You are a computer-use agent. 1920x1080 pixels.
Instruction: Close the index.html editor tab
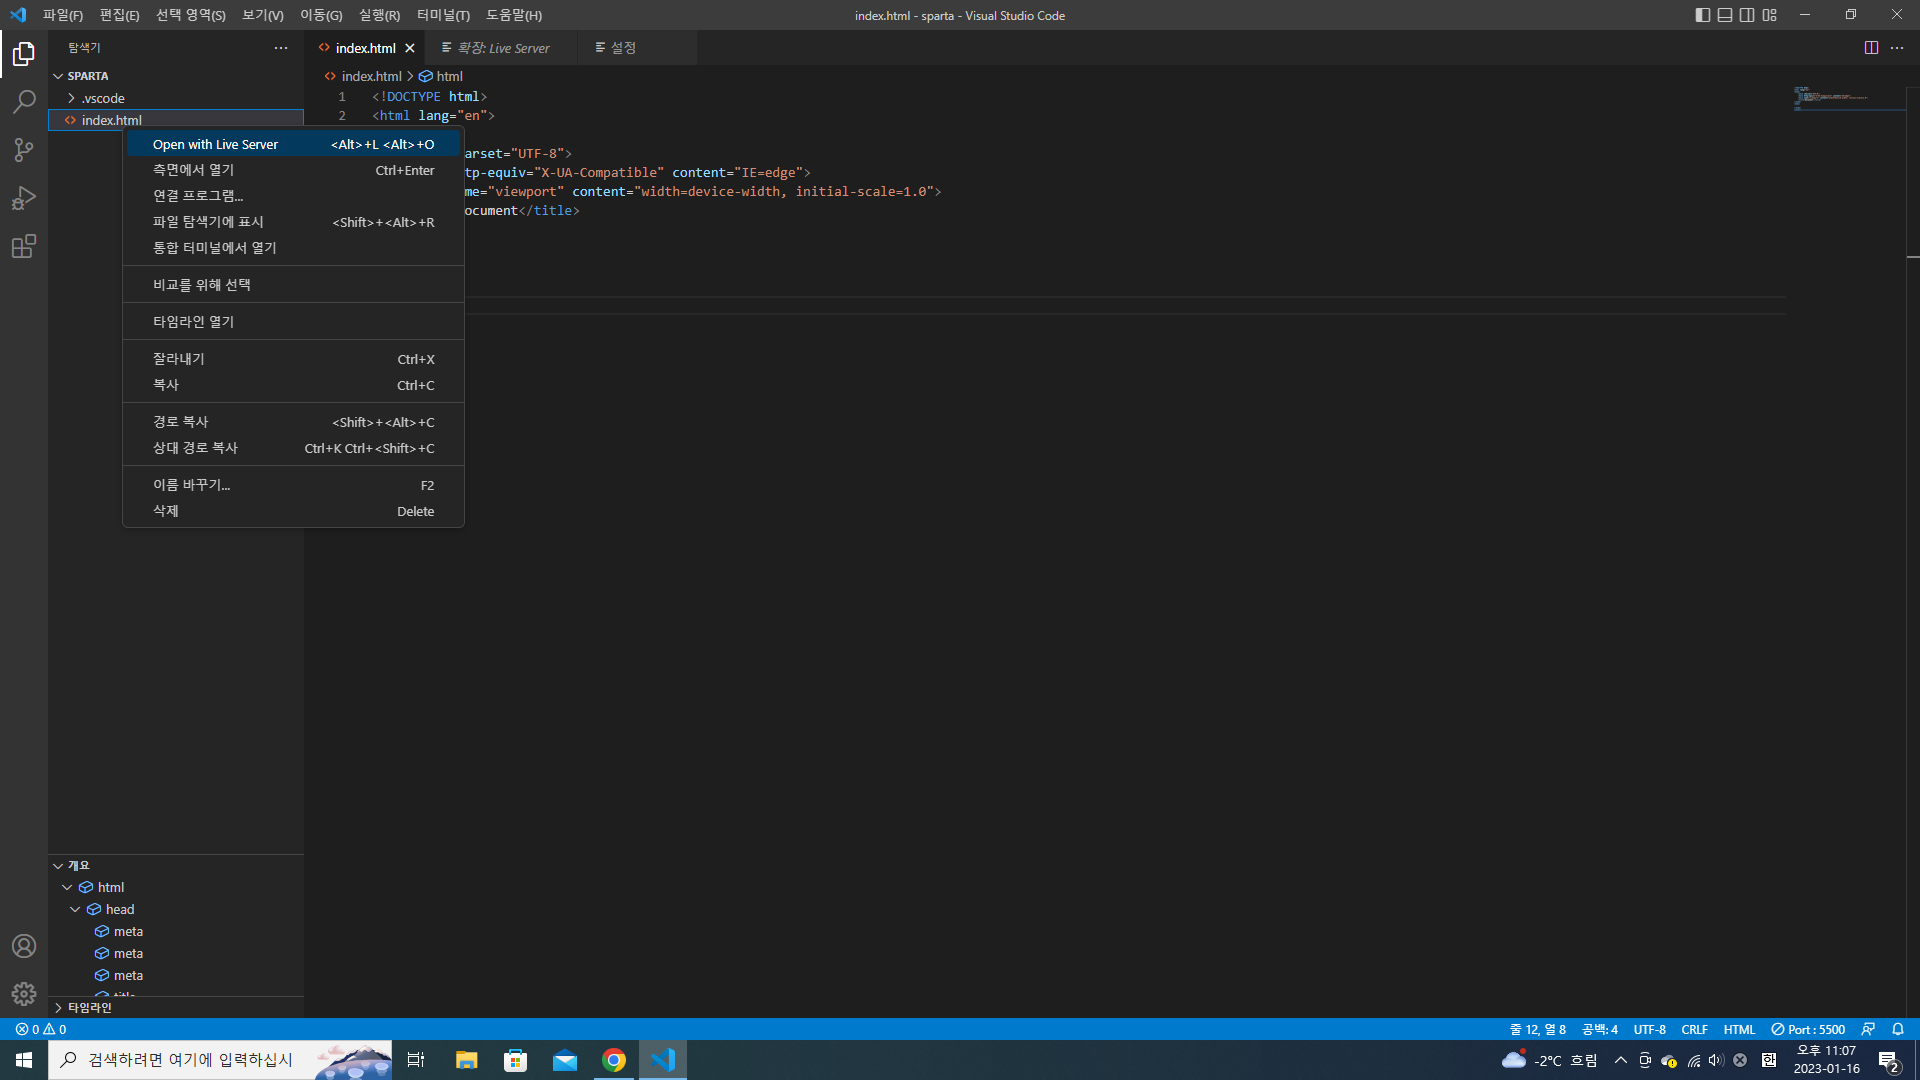click(410, 48)
